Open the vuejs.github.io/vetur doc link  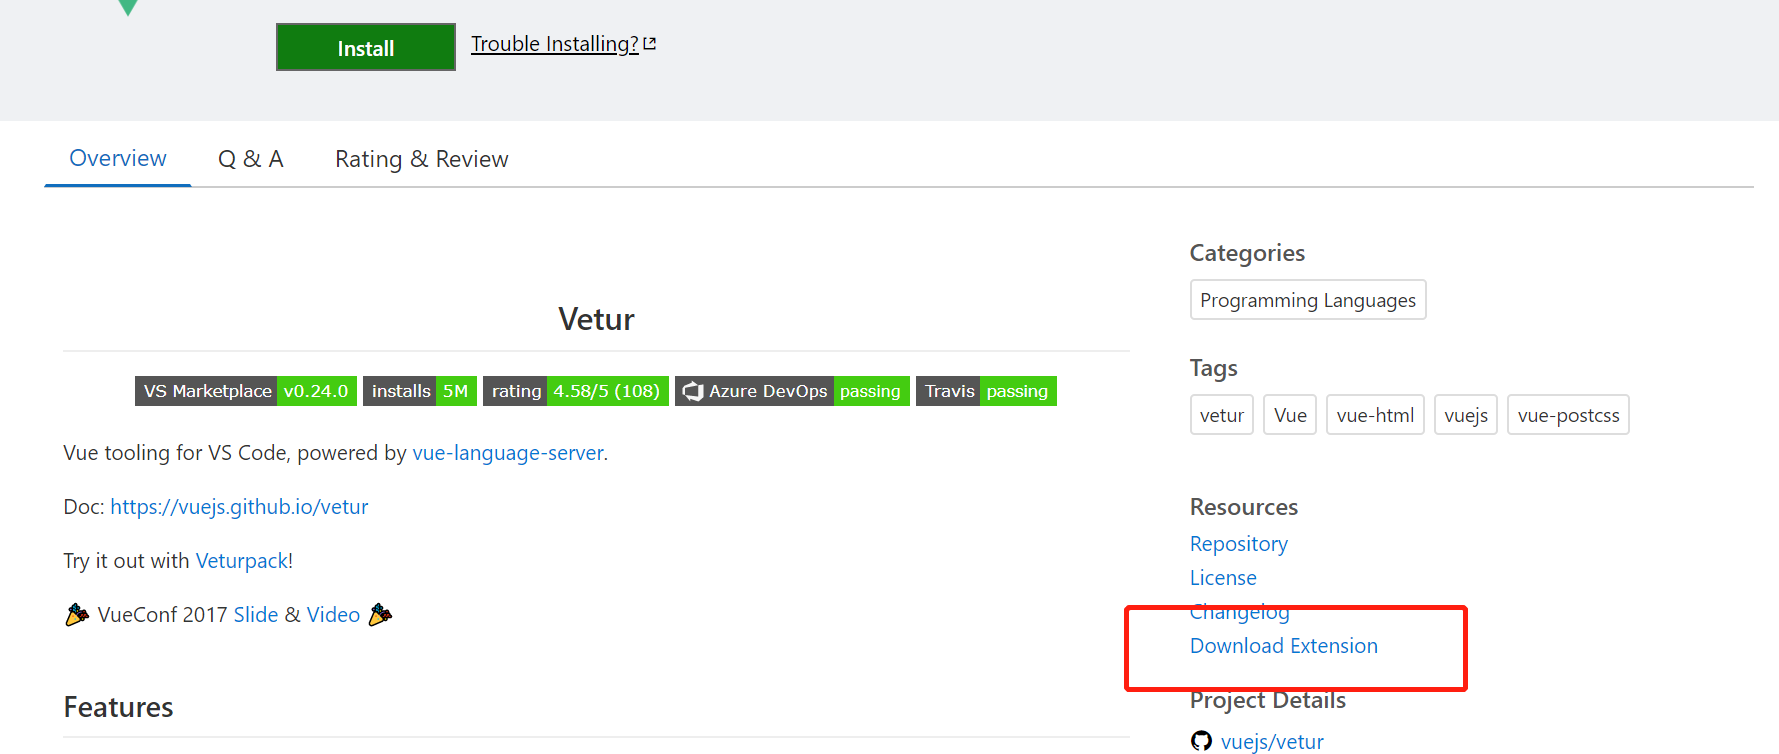239,507
